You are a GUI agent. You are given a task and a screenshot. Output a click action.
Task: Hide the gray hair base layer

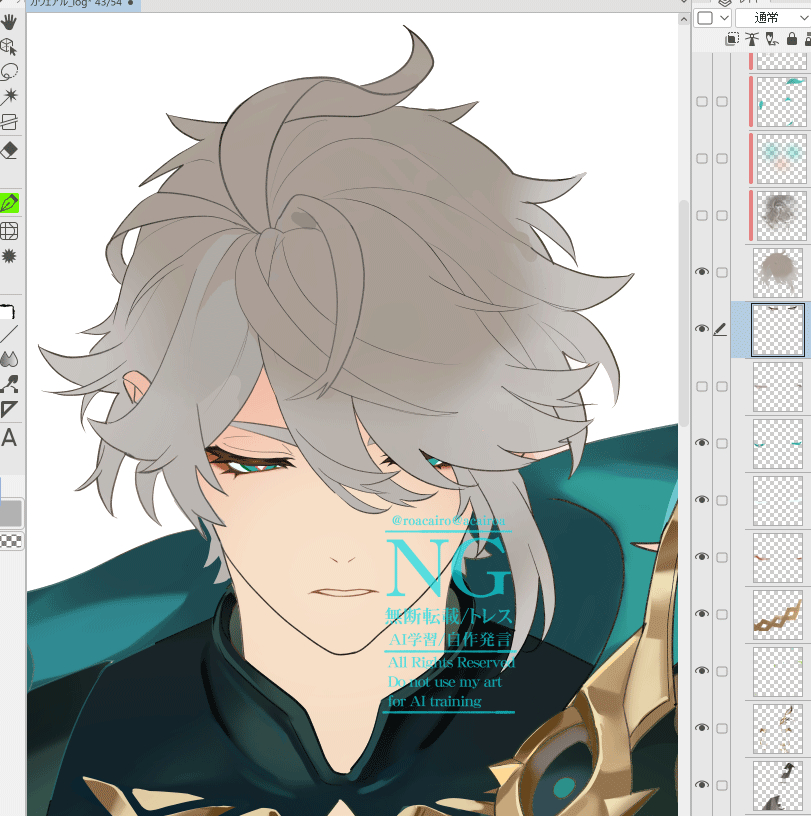point(702,272)
